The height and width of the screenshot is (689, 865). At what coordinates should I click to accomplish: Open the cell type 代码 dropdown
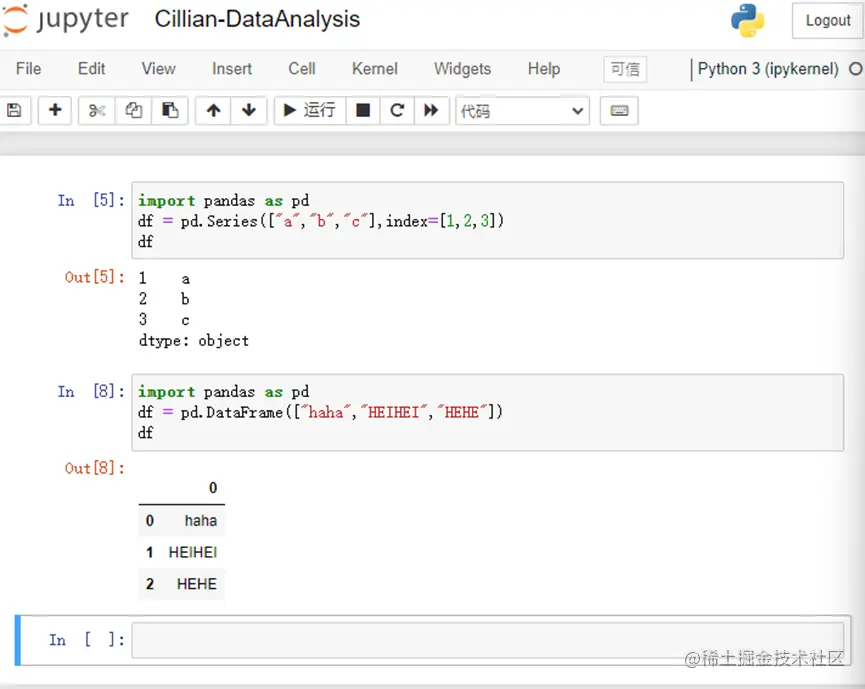pyautogui.click(x=522, y=111)
